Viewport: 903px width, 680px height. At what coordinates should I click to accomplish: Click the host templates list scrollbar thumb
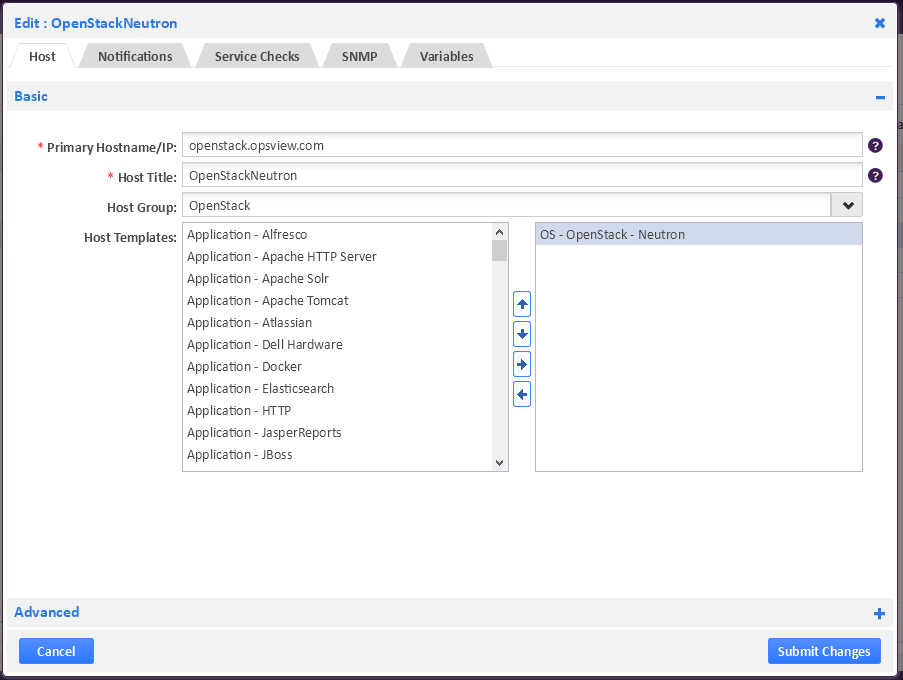click(500, 250)
